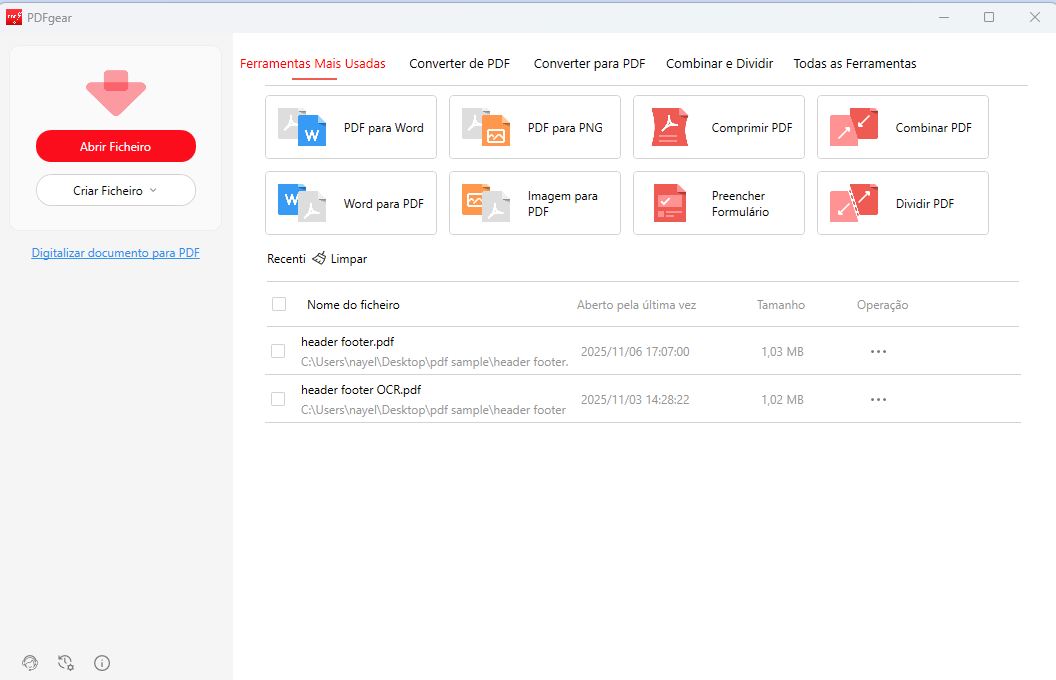Viewport: 1056px width, 680px height.
Task: Select the PDF para PNG tool icon
Action: tap(486, 128)
